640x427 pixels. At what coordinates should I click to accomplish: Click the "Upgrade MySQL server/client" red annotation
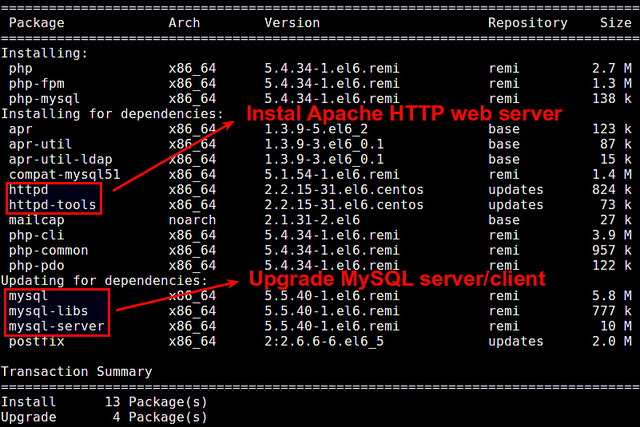395,277
